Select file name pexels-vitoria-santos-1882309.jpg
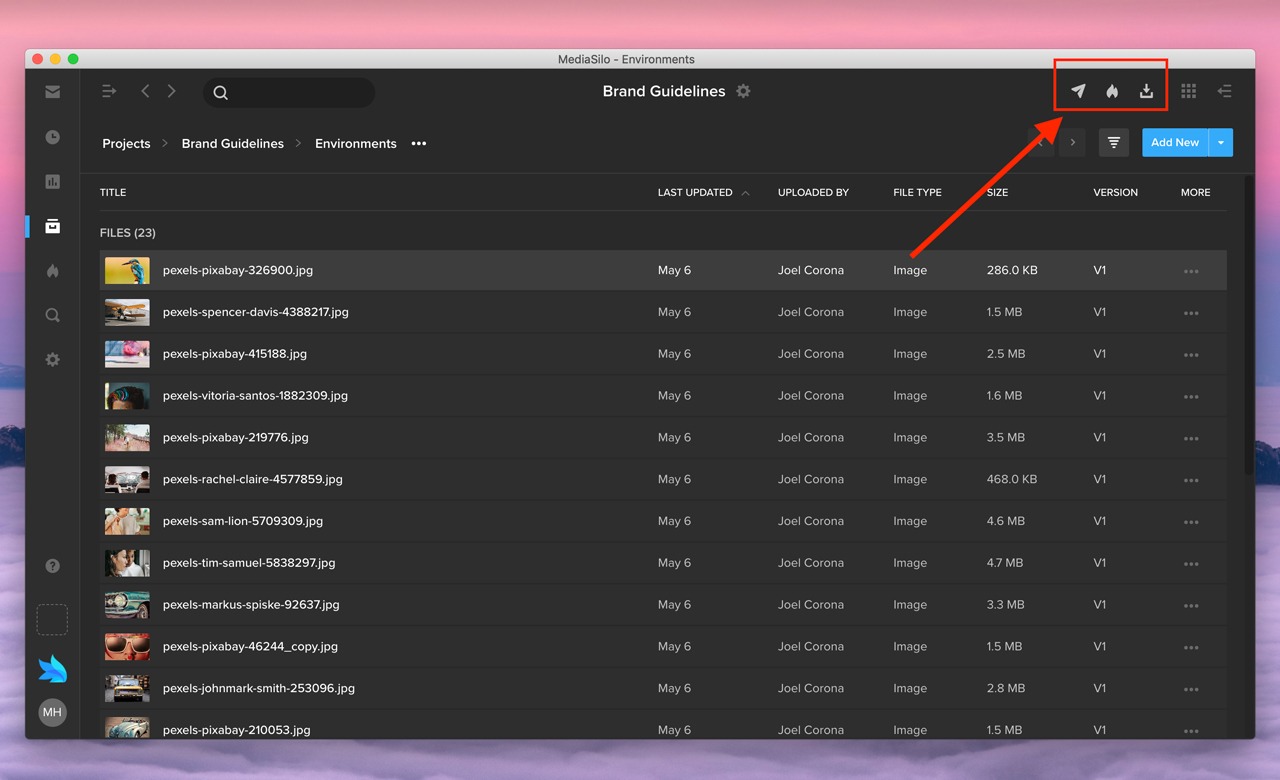Image resolution: width=1280 pixels, height=780 pixels. [255, 396]
